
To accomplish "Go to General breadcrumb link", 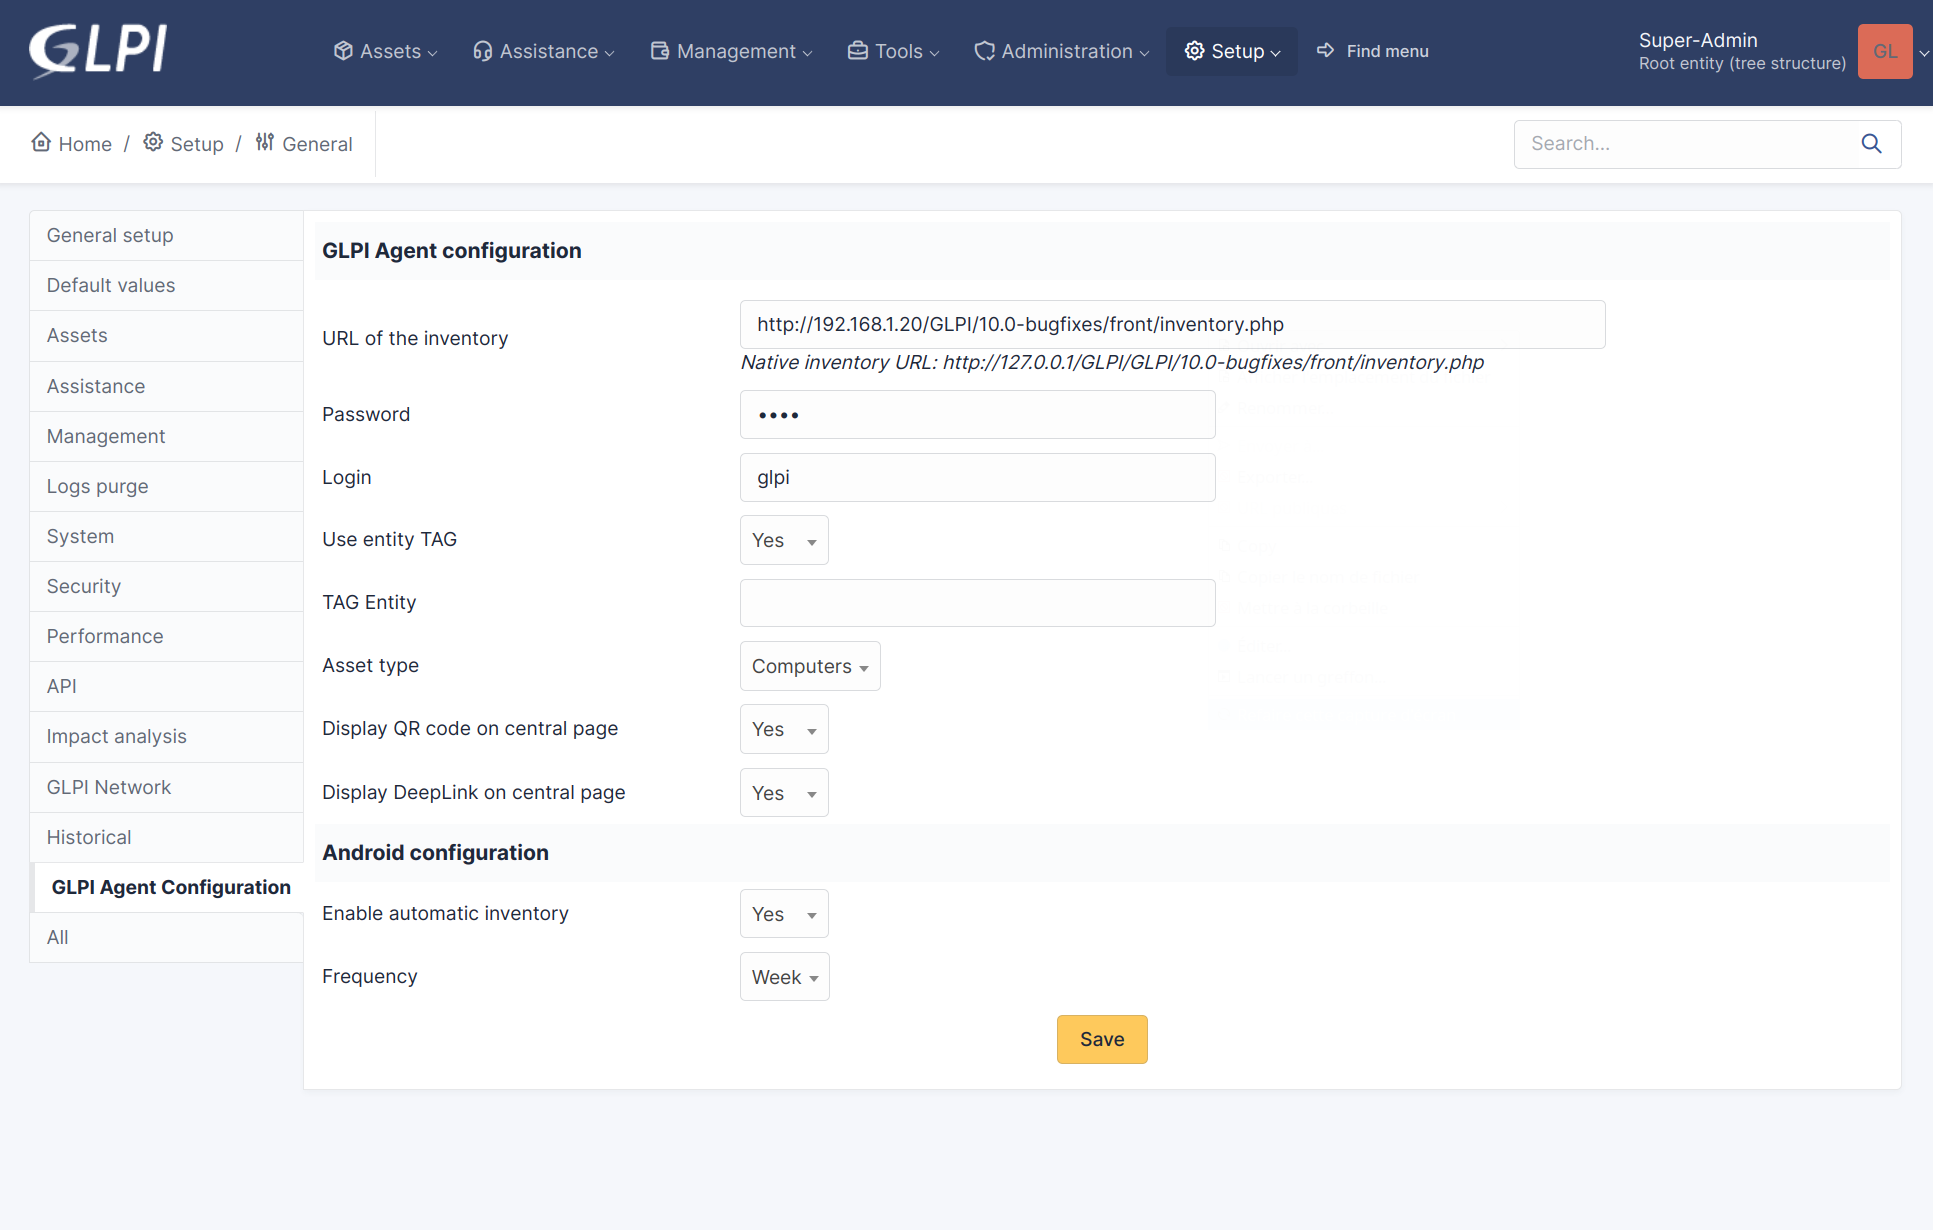I will [304, 144].
